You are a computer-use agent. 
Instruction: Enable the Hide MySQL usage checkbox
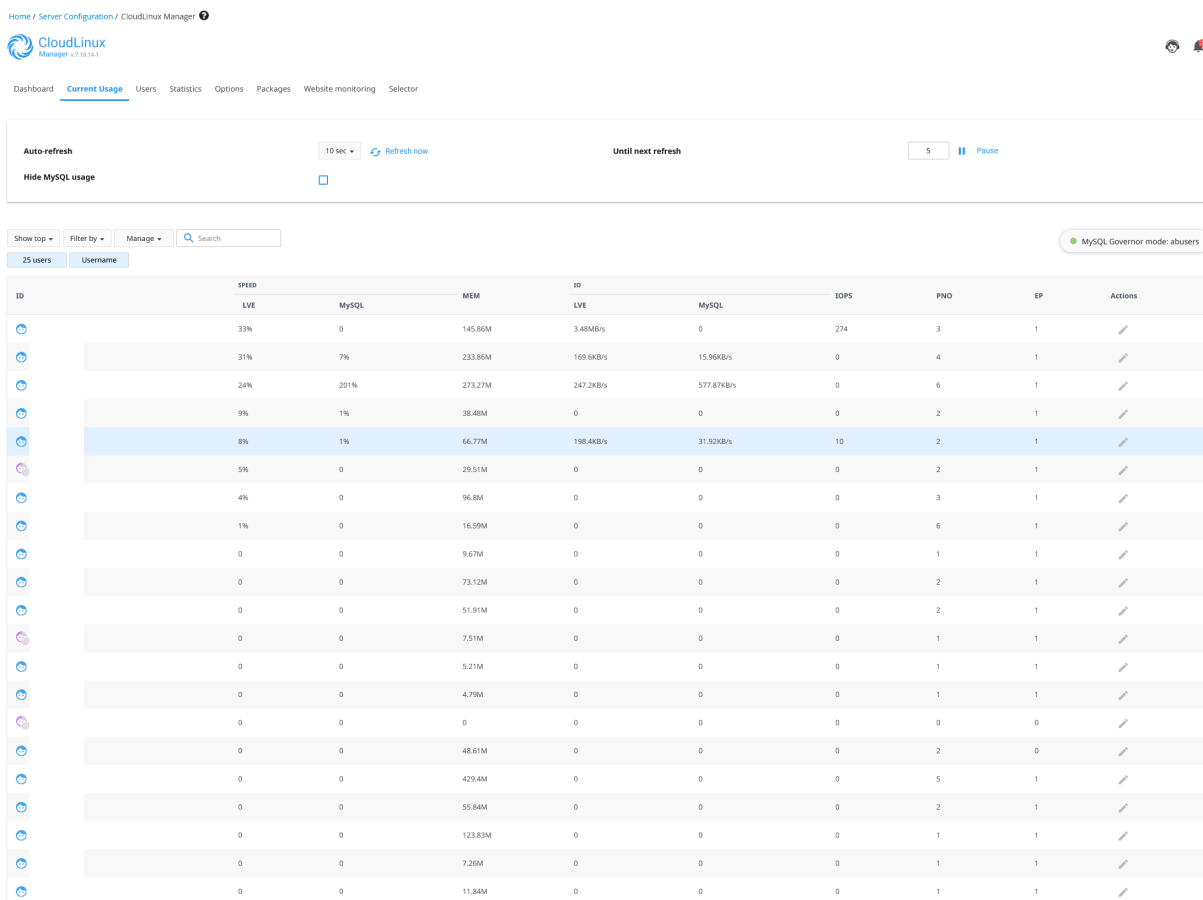[323, 180]
